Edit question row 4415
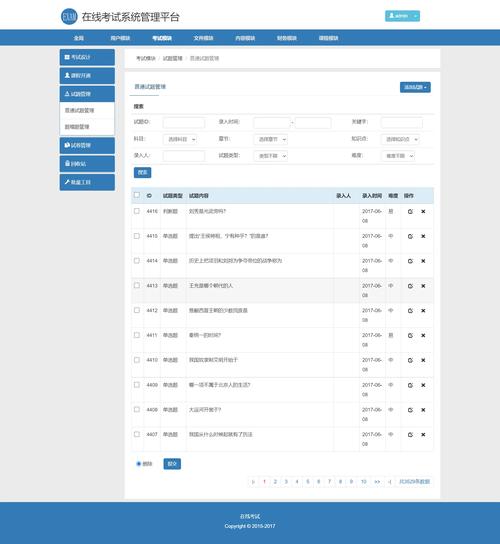The height and width of the screenshot is (544, 500). pyautogui.click(x=410, y=236)
